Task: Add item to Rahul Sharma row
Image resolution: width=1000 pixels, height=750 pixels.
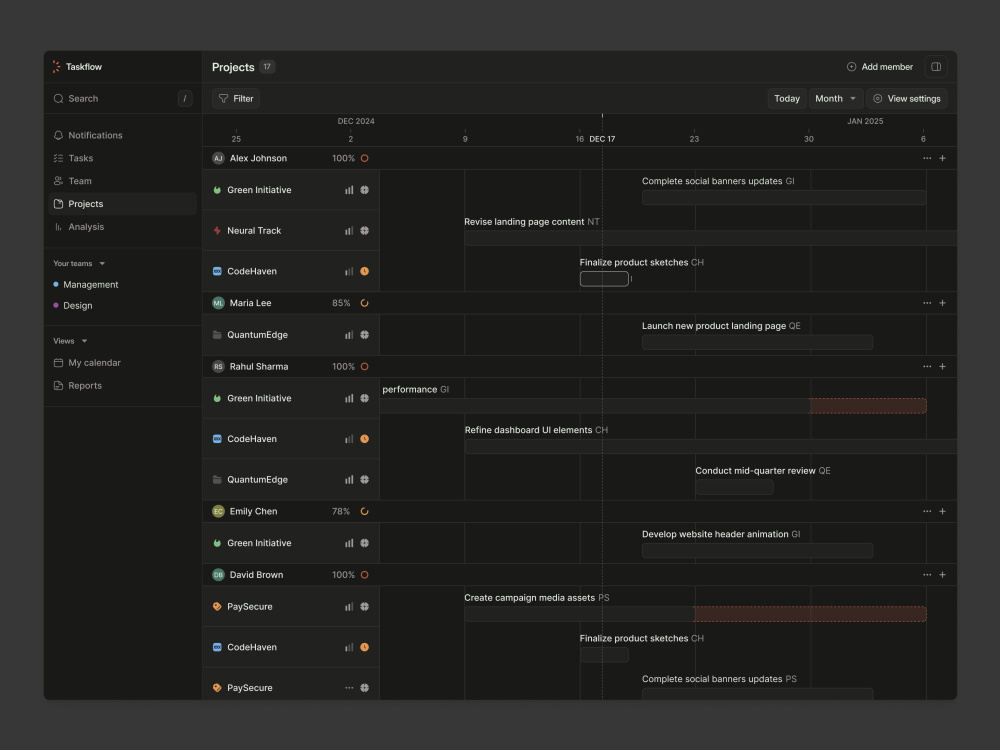Action: pos(943,367)
